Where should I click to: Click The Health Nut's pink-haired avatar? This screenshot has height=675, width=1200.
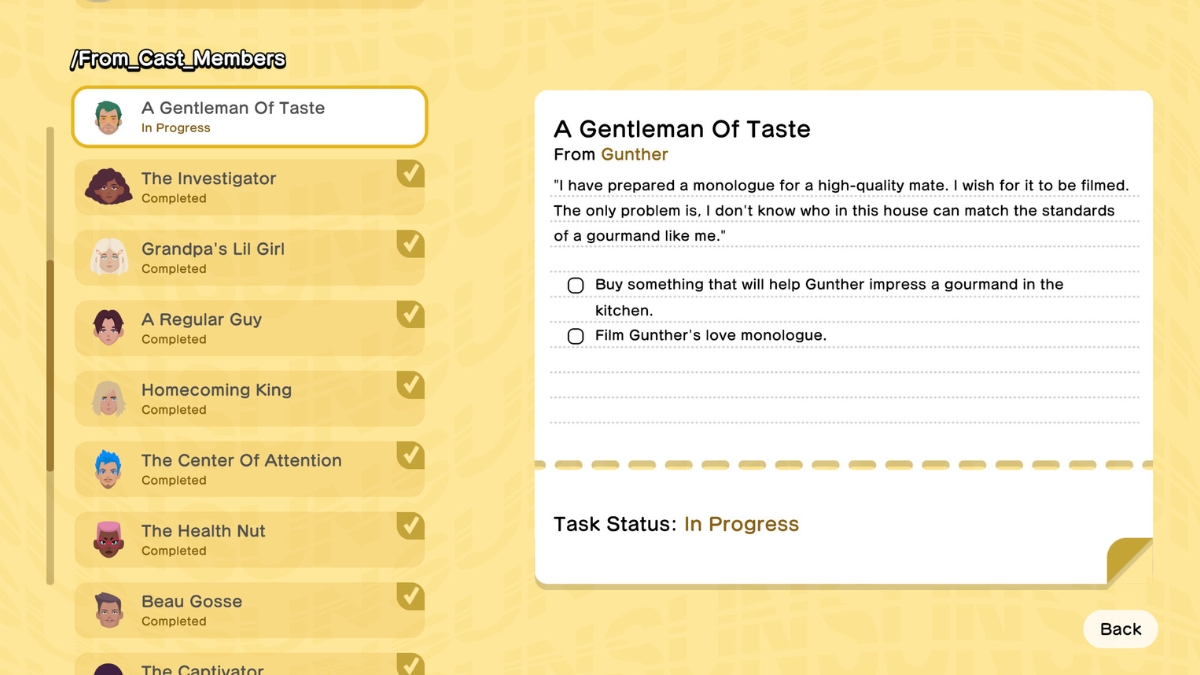[x=108, y=539]
